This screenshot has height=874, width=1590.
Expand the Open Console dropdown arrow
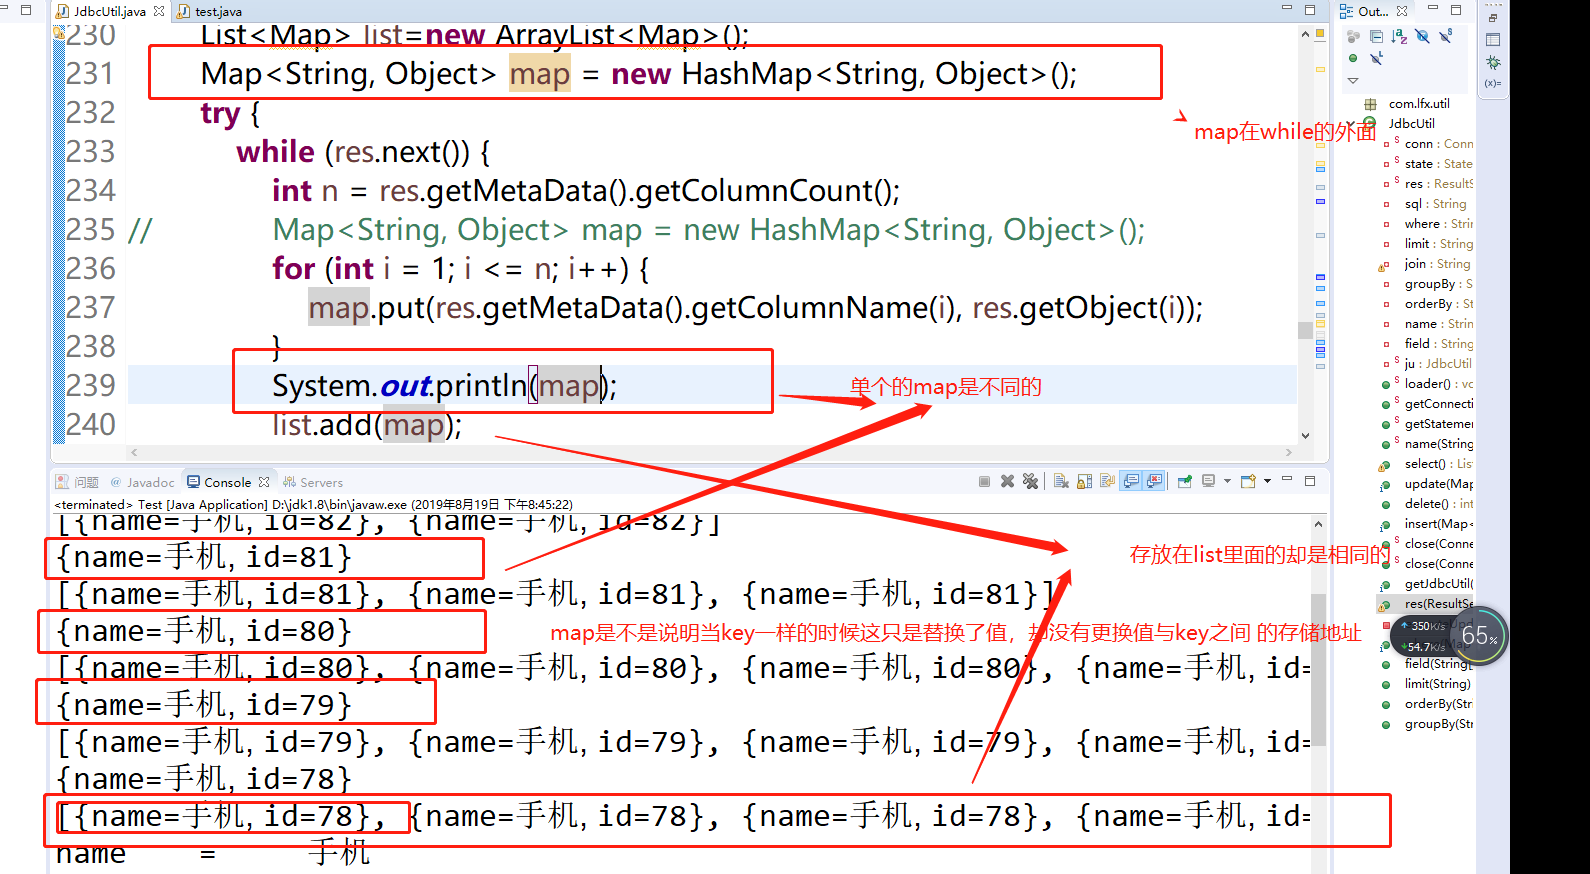point(1267,481)
